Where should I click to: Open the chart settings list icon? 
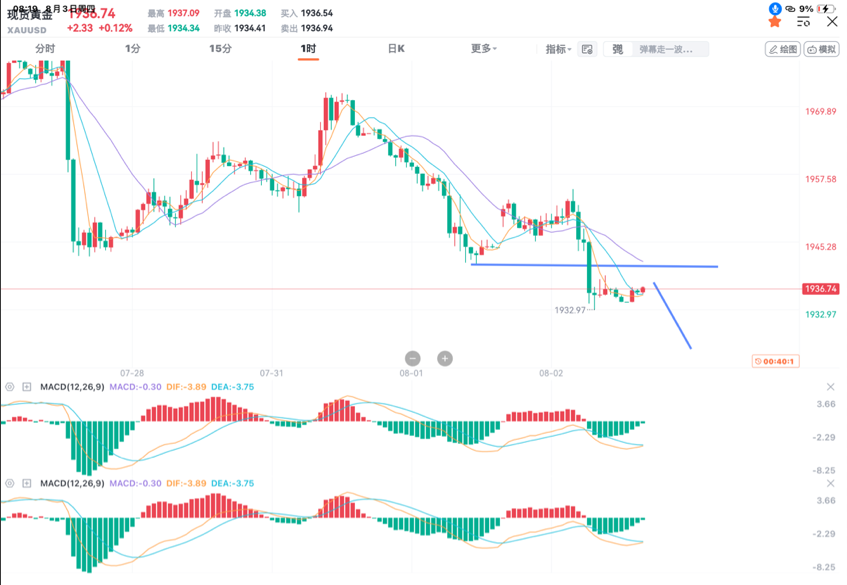click(803, 22)
